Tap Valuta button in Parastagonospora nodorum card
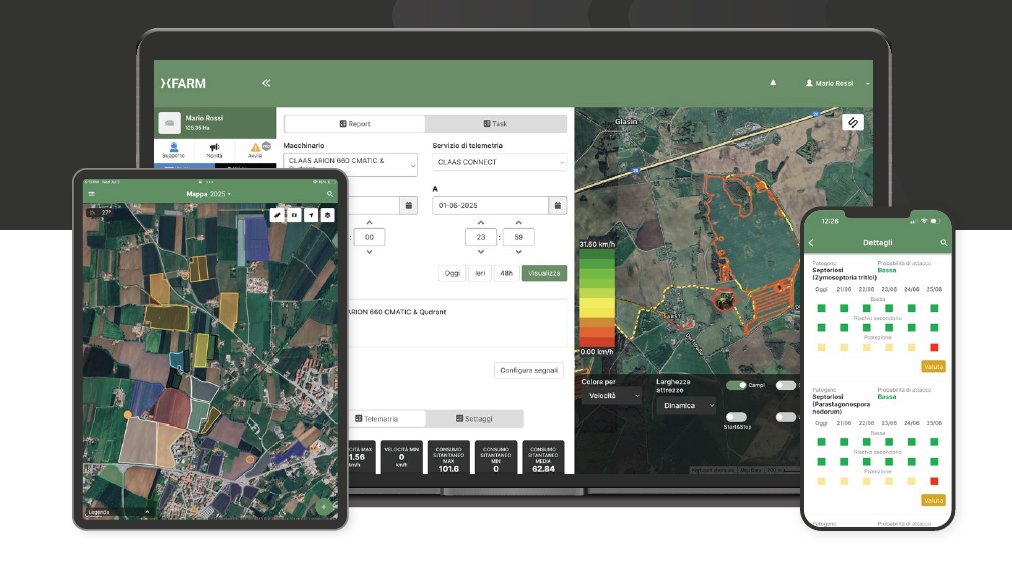 [x=933, y=500]
